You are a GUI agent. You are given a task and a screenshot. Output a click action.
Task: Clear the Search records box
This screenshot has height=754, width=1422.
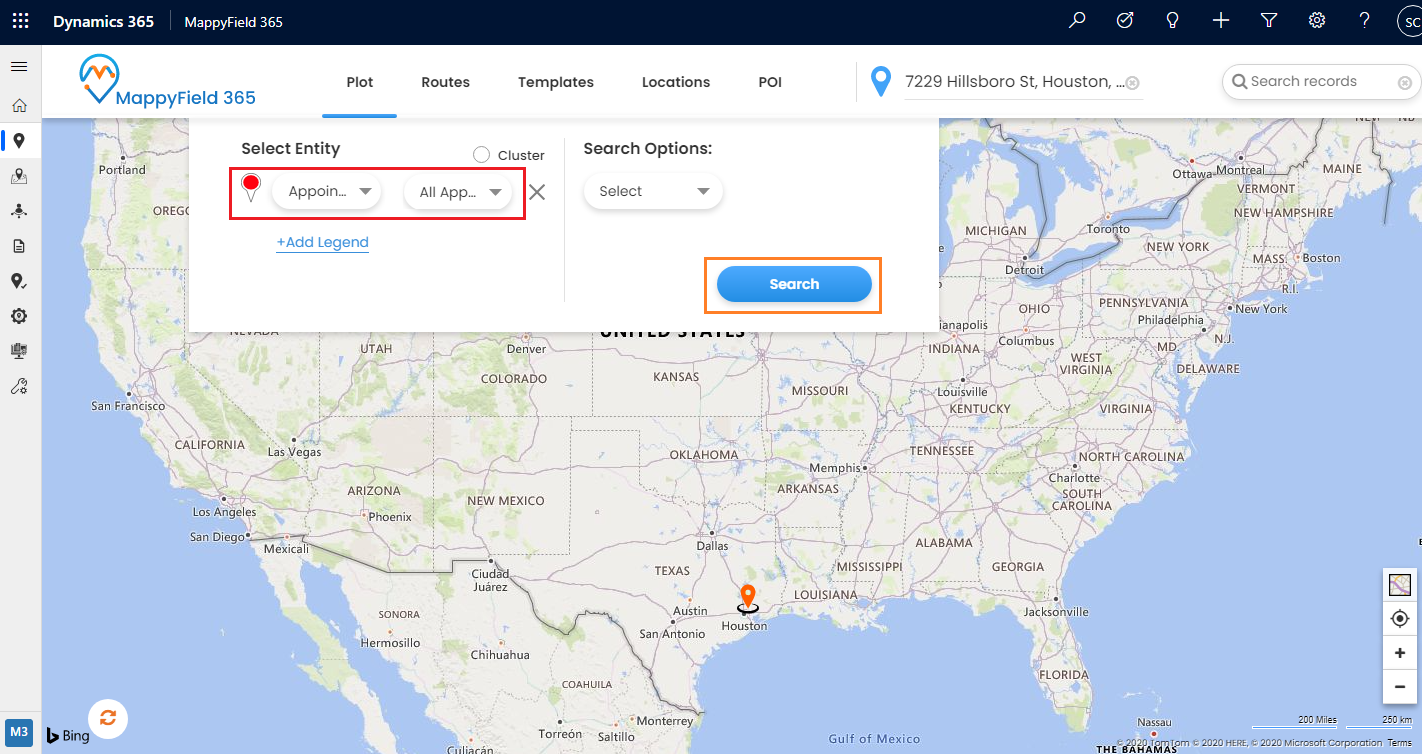(1405, 83)
